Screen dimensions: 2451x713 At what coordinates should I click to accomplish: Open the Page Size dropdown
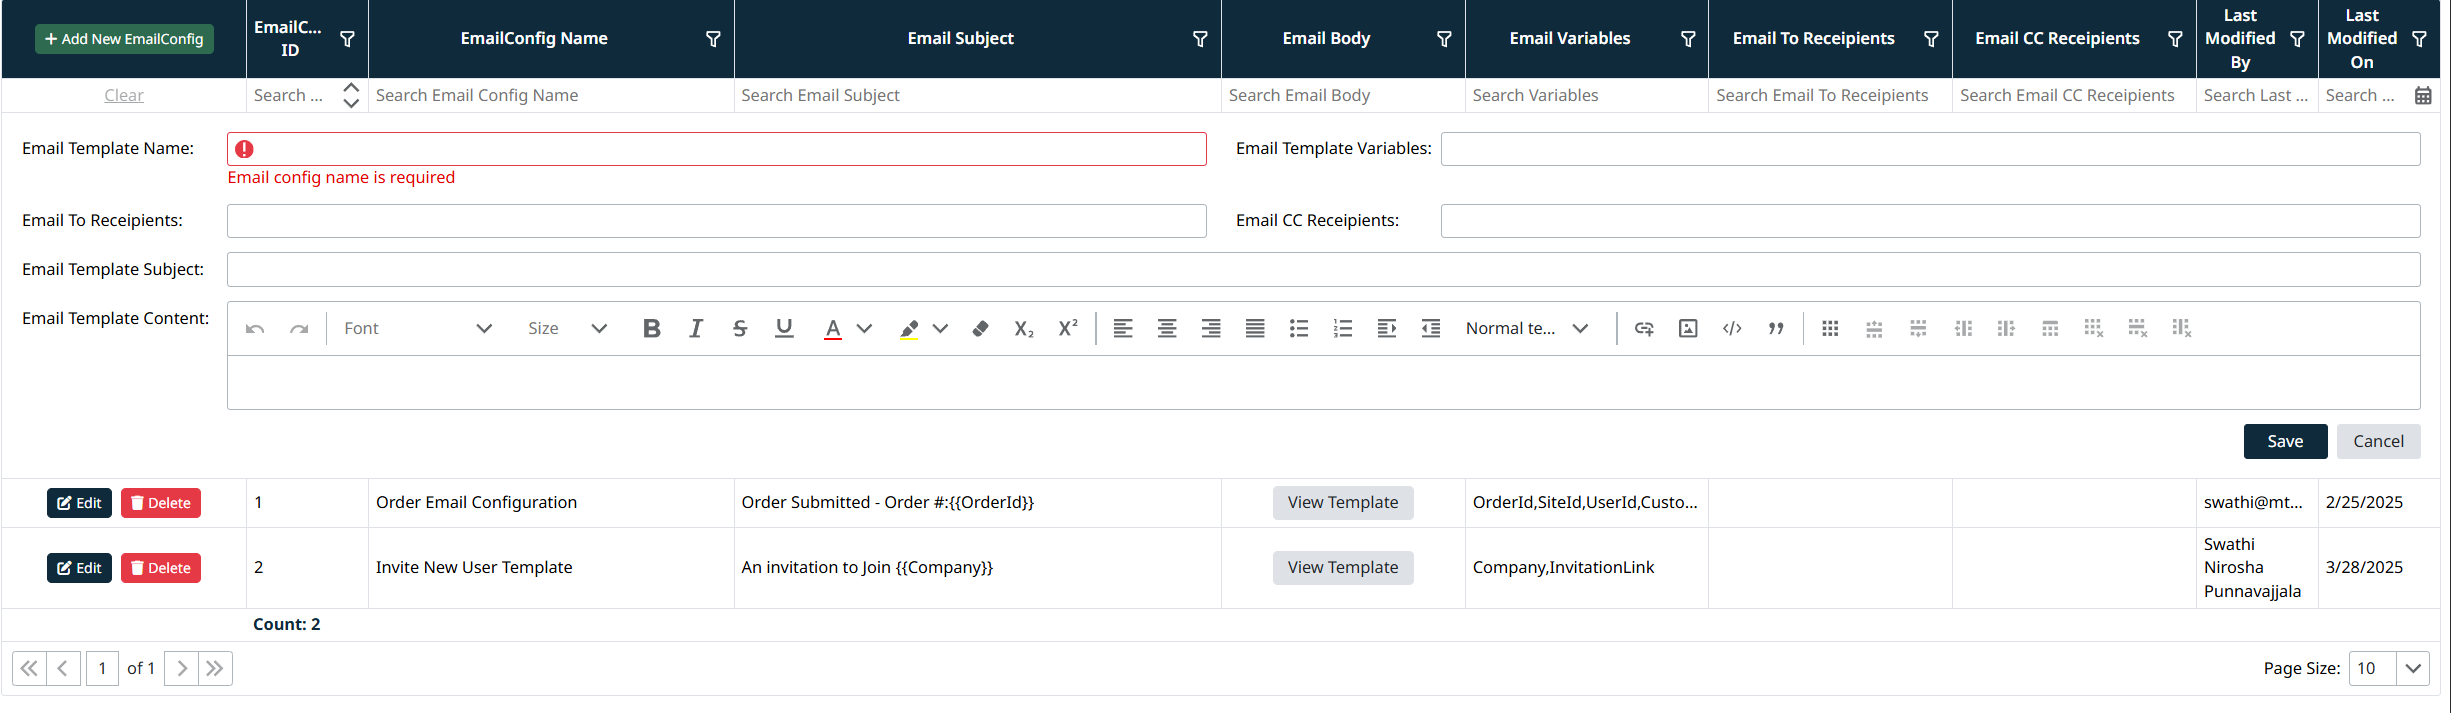tap(2413, 668)
